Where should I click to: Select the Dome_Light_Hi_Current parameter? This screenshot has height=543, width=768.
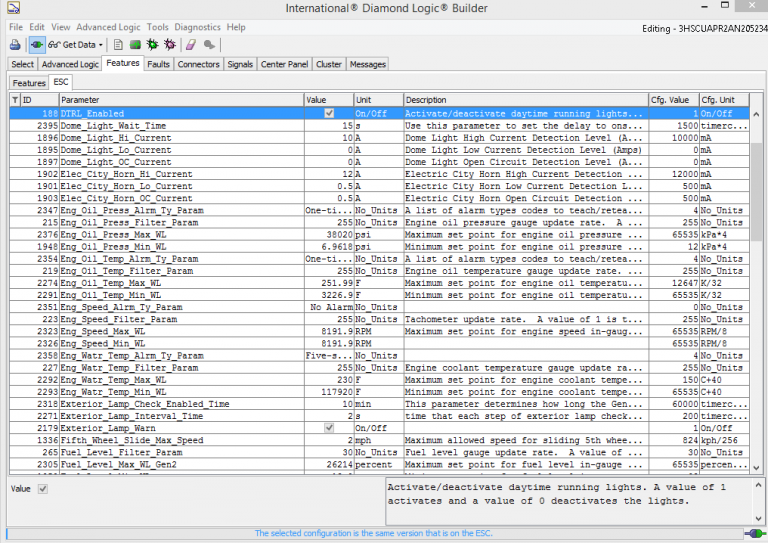coord(116,138)
